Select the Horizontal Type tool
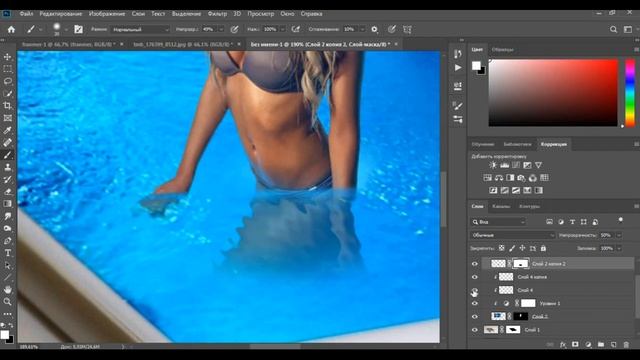Screen dimensions: 640x360 point(7,253)
